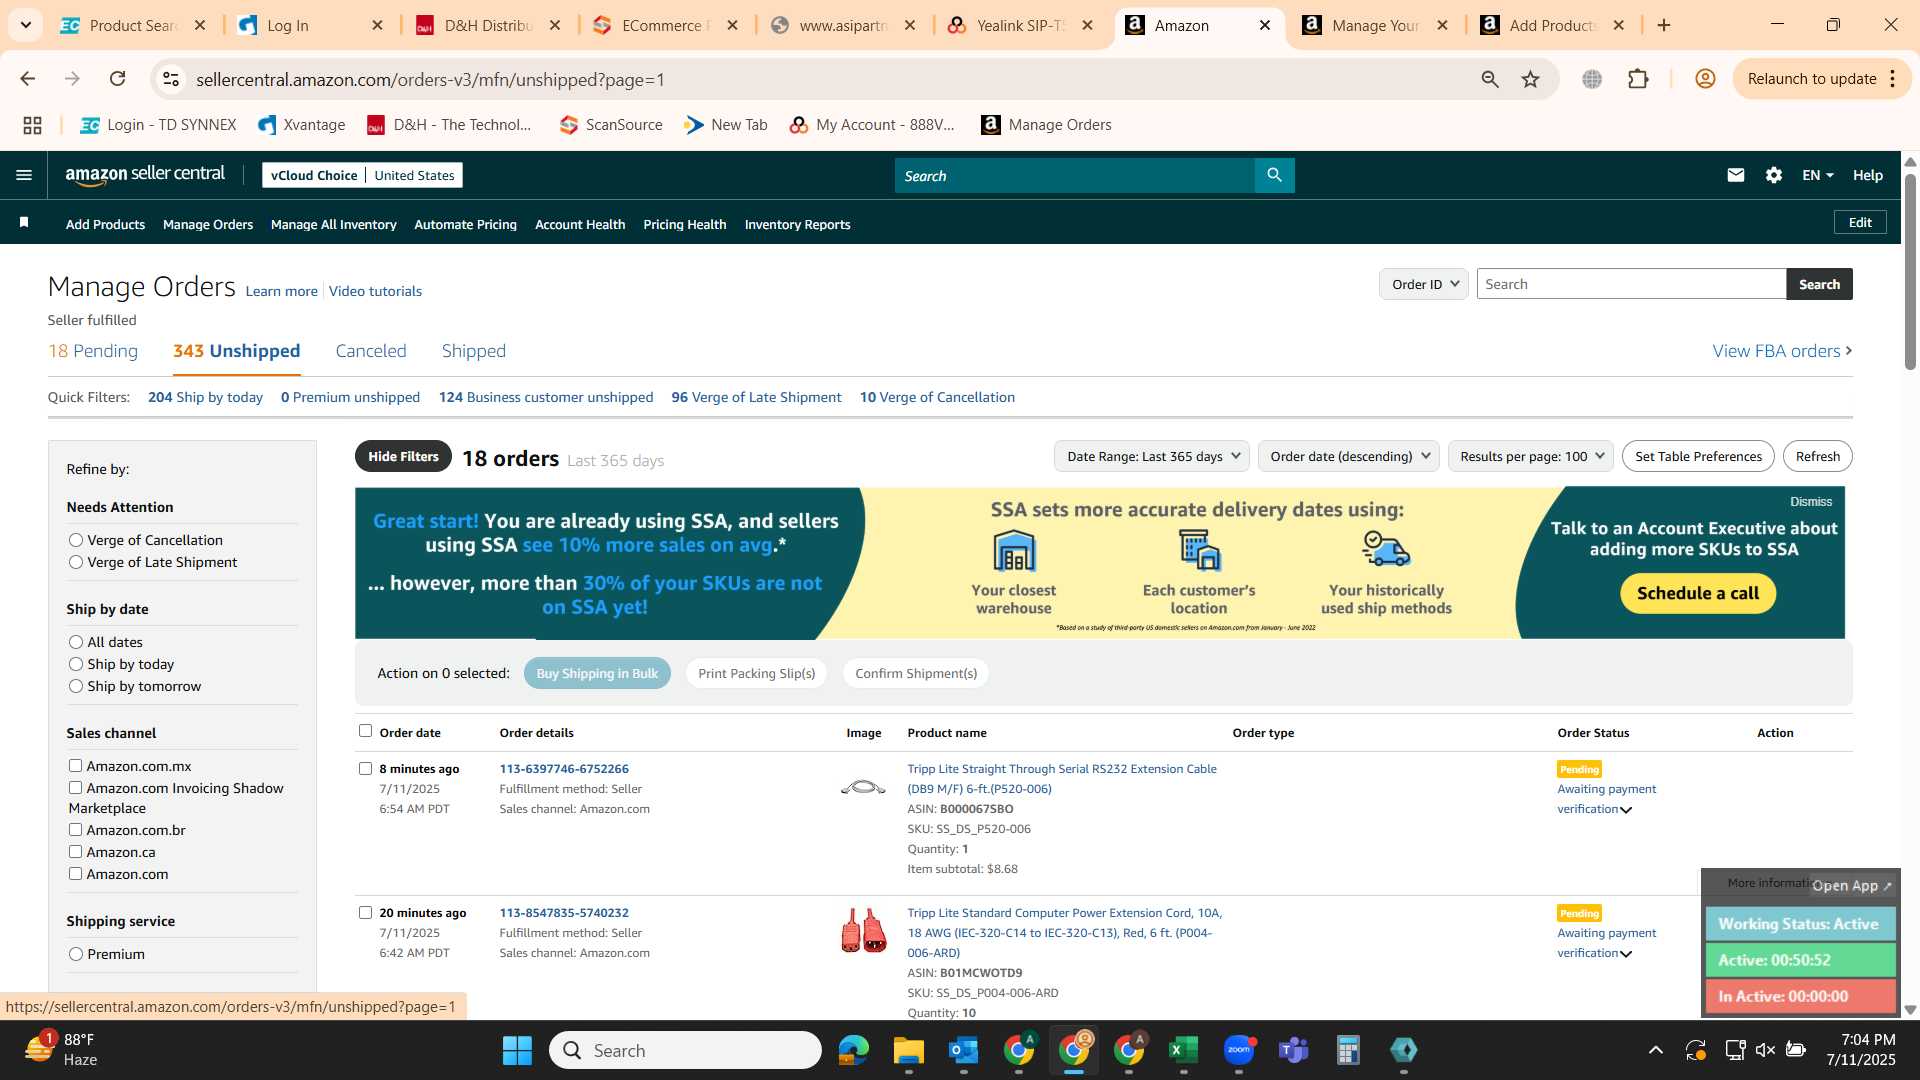Expand pending status details for the Tripp Lite Power Cord order
This screenshot has height=1080, width=1920.
(1626, 954)
